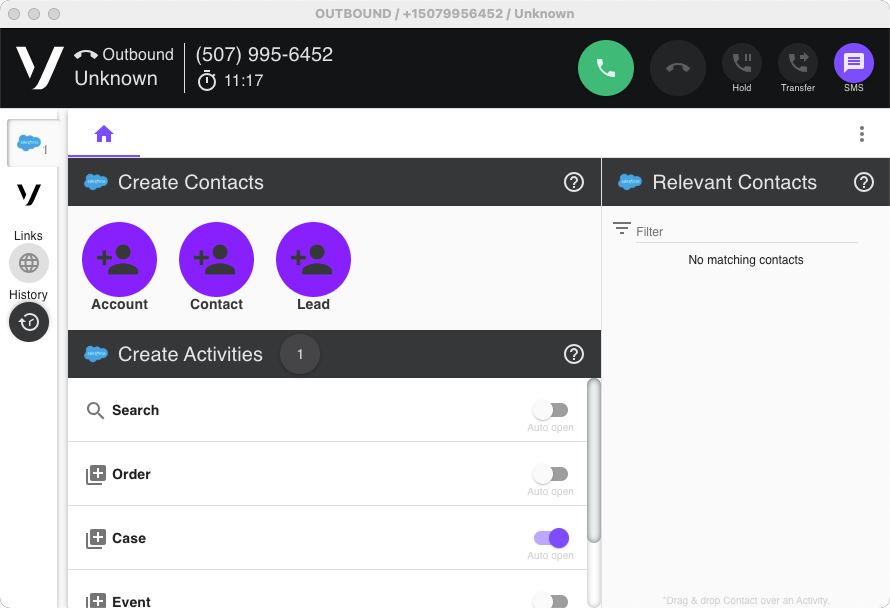
Task: Disable the Case auto open toggle
Action: [x=551, y=538]
